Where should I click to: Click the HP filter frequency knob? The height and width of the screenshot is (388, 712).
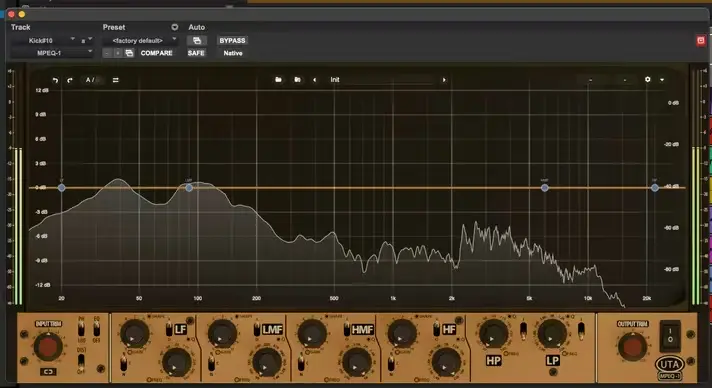coord(493,333)
